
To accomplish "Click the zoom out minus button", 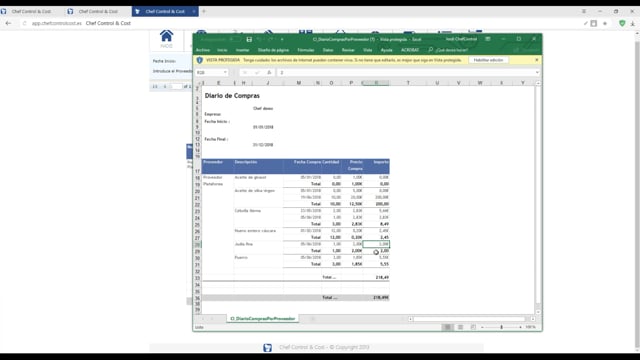I will point(482,327).
